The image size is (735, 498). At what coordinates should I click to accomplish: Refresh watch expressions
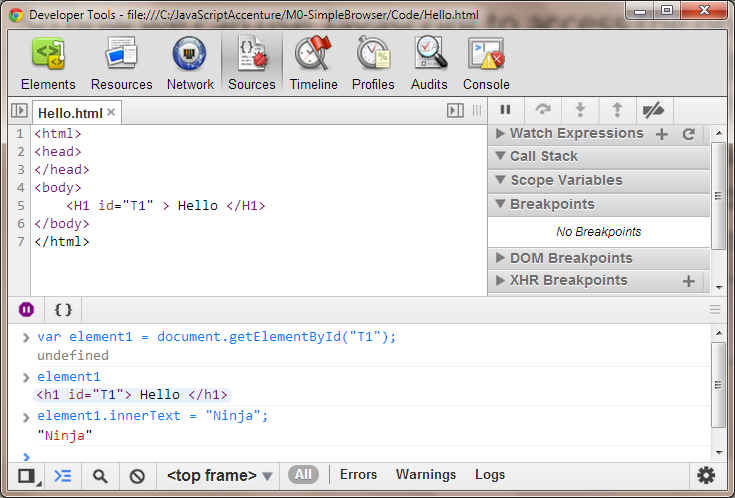688,135
